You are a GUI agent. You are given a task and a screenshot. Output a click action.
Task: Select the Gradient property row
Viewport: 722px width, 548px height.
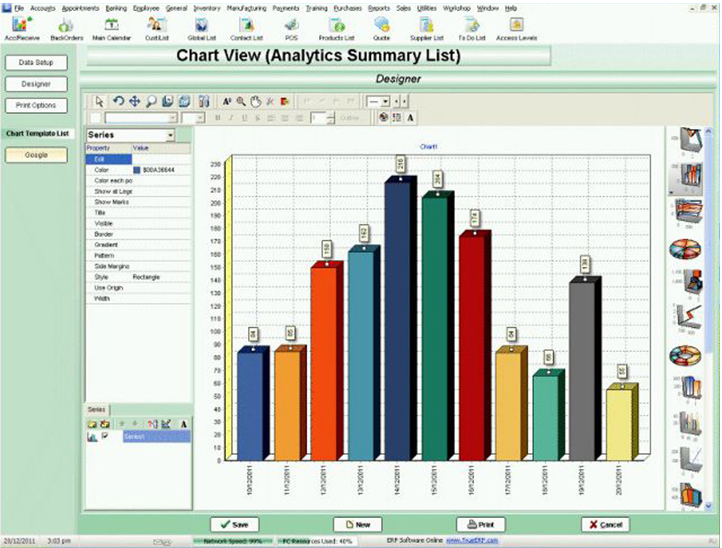(108, 245)
